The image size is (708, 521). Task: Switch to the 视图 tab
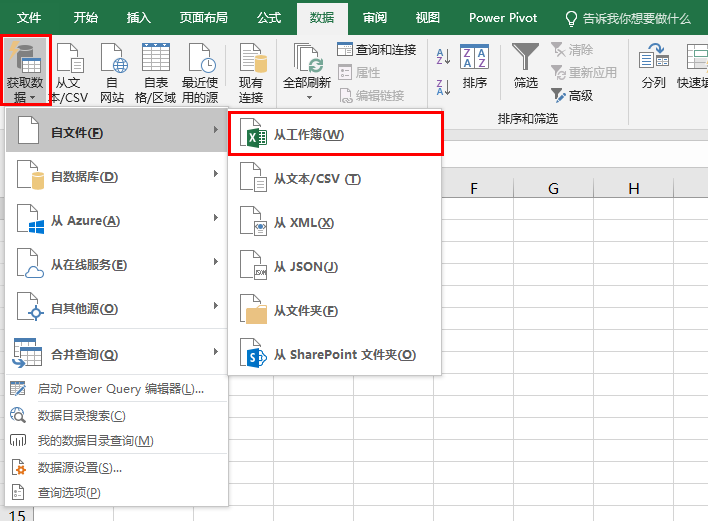428,18
